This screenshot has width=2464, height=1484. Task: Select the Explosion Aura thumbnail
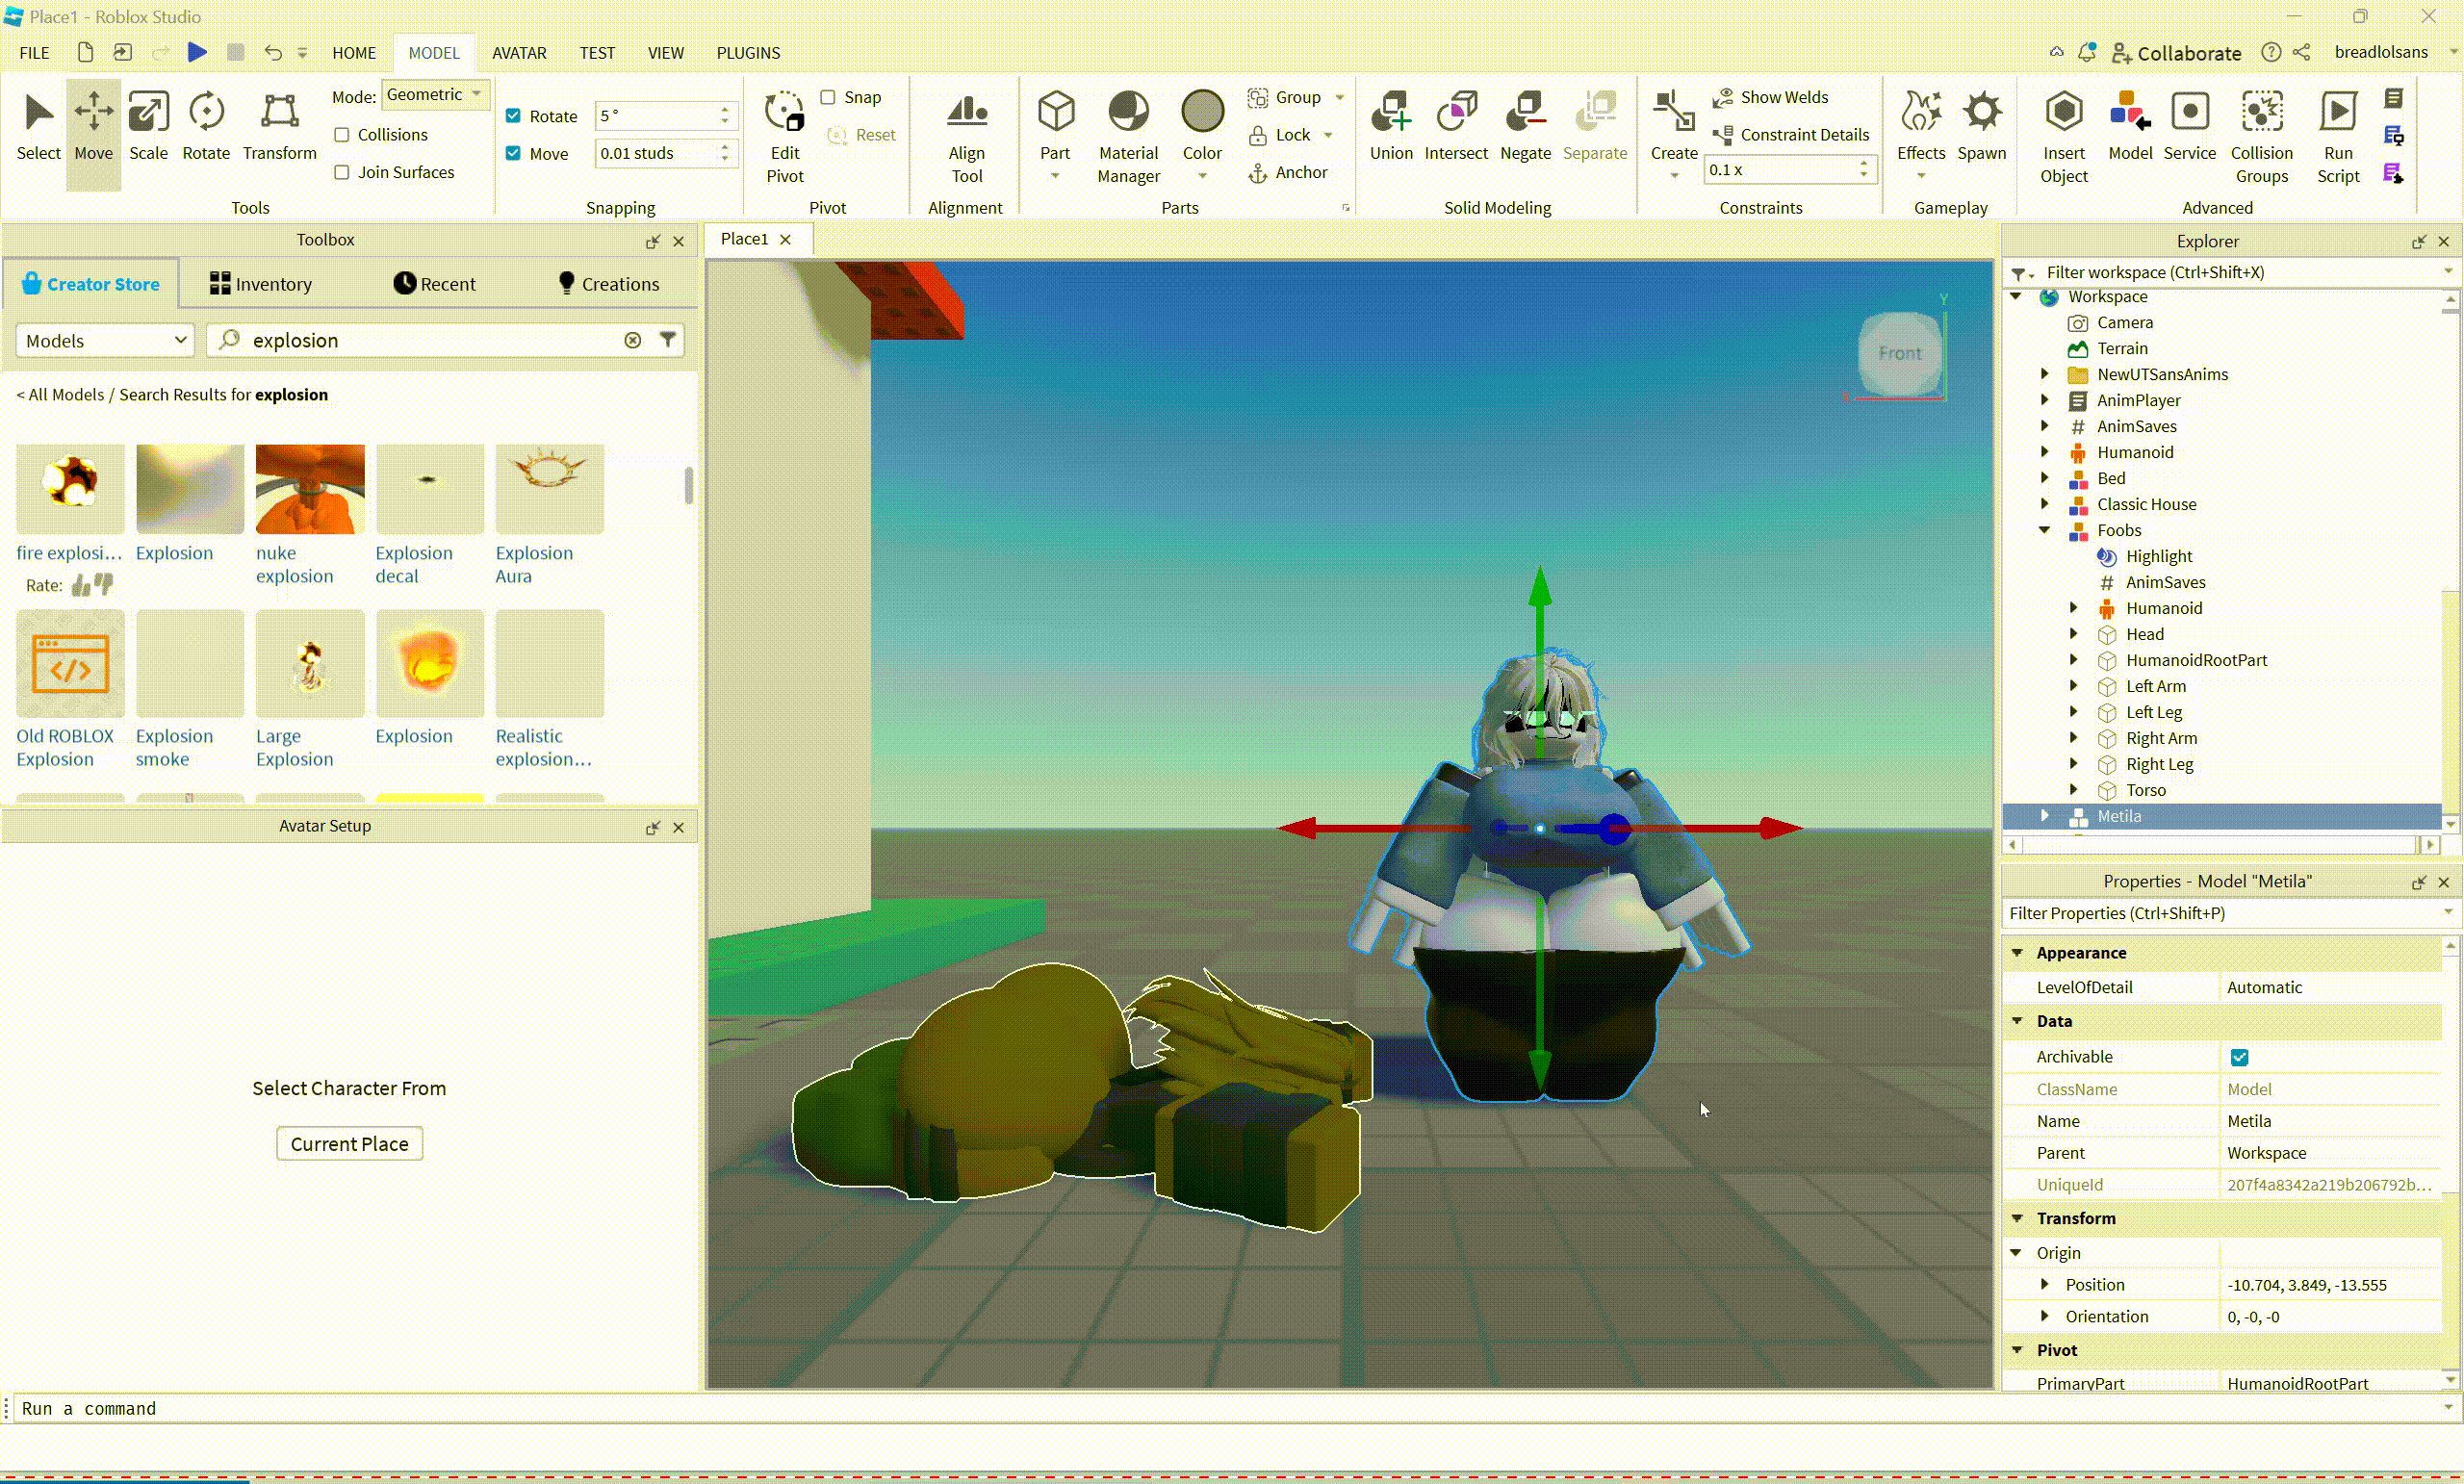tap(549, 488)
